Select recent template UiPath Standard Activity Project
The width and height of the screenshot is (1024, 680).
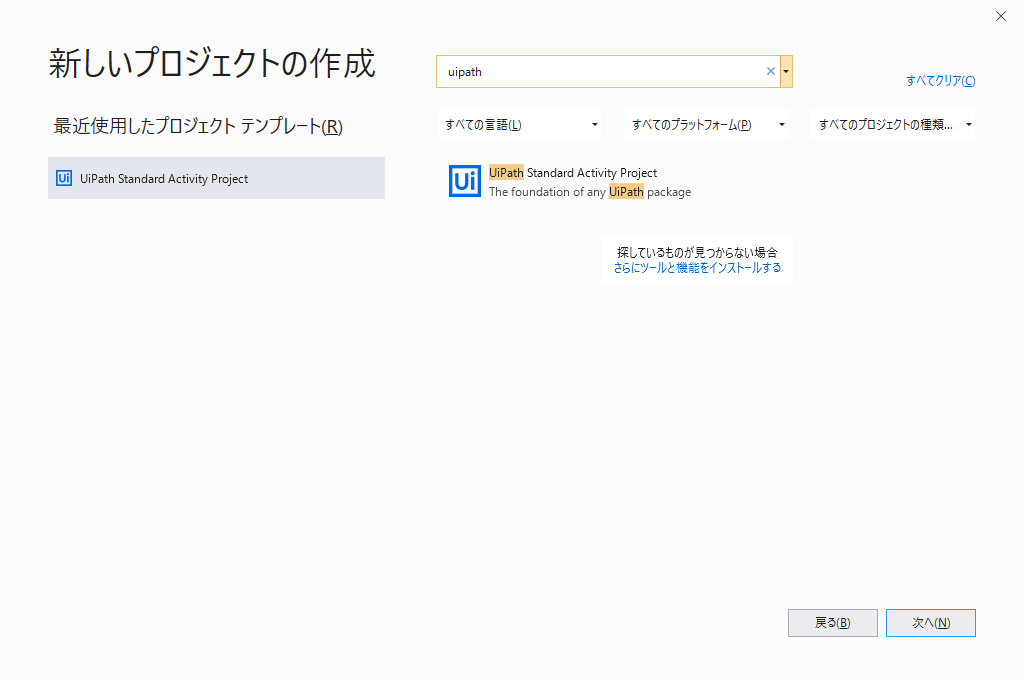[x=216, y=178]
